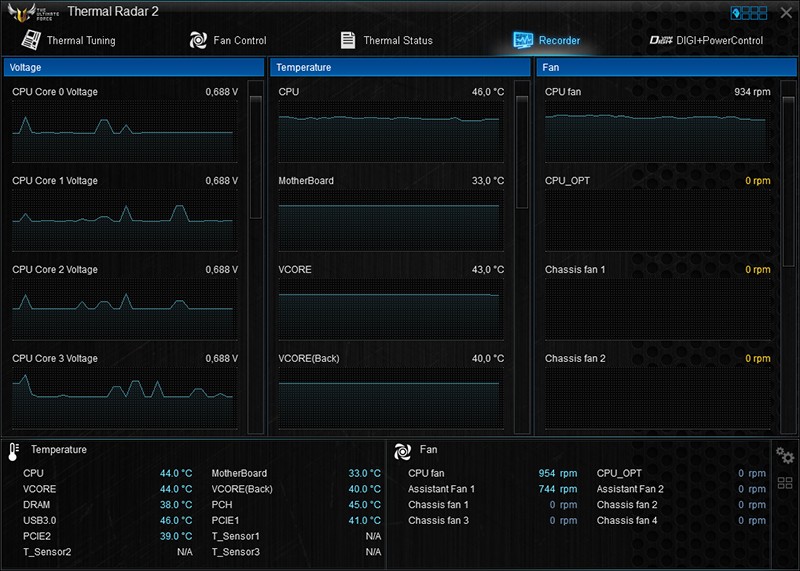Switch to the Fan Control tab
This screenshot has height=571, width=800.
pos(228,40)
